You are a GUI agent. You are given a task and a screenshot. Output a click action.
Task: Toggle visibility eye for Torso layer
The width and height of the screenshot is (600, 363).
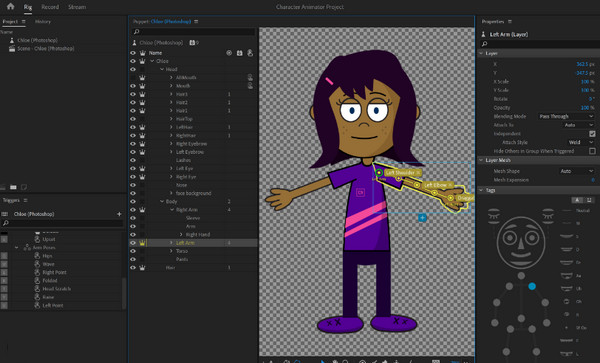point(133,251)
